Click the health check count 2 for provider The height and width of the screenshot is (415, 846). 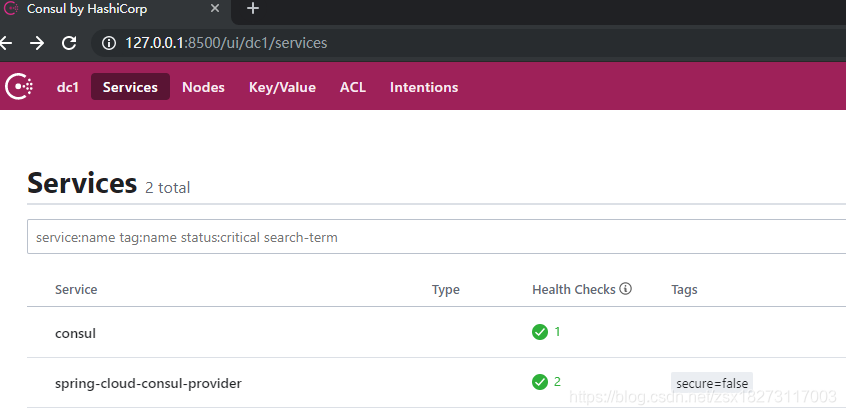click(x=557, y=382)
